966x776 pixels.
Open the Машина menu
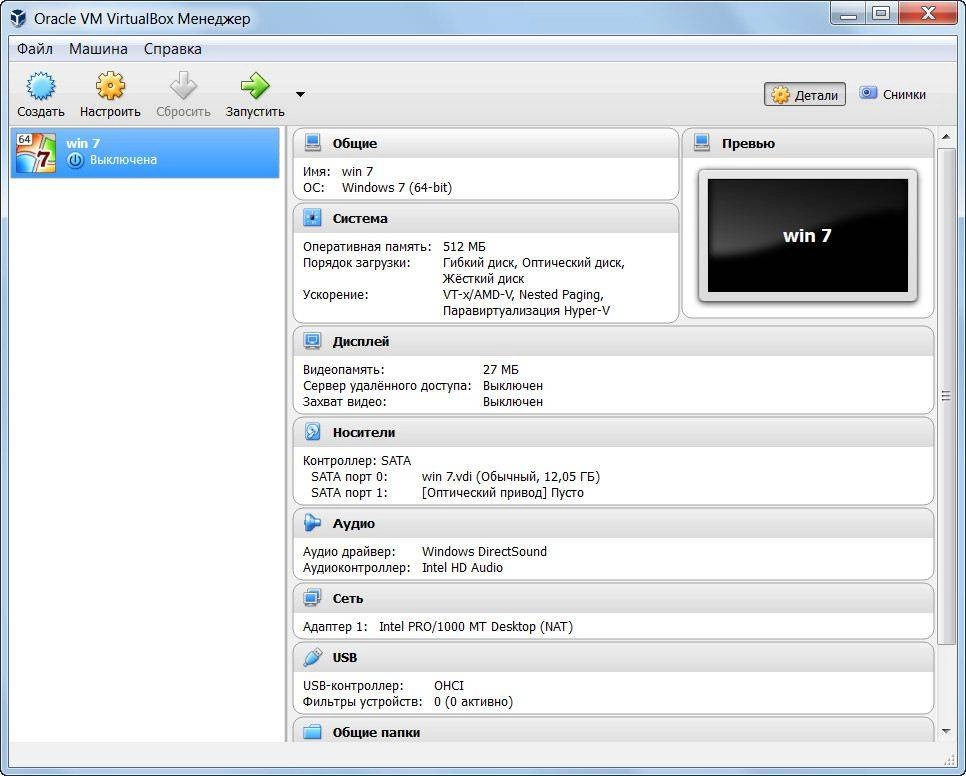(x=98, y=49)
